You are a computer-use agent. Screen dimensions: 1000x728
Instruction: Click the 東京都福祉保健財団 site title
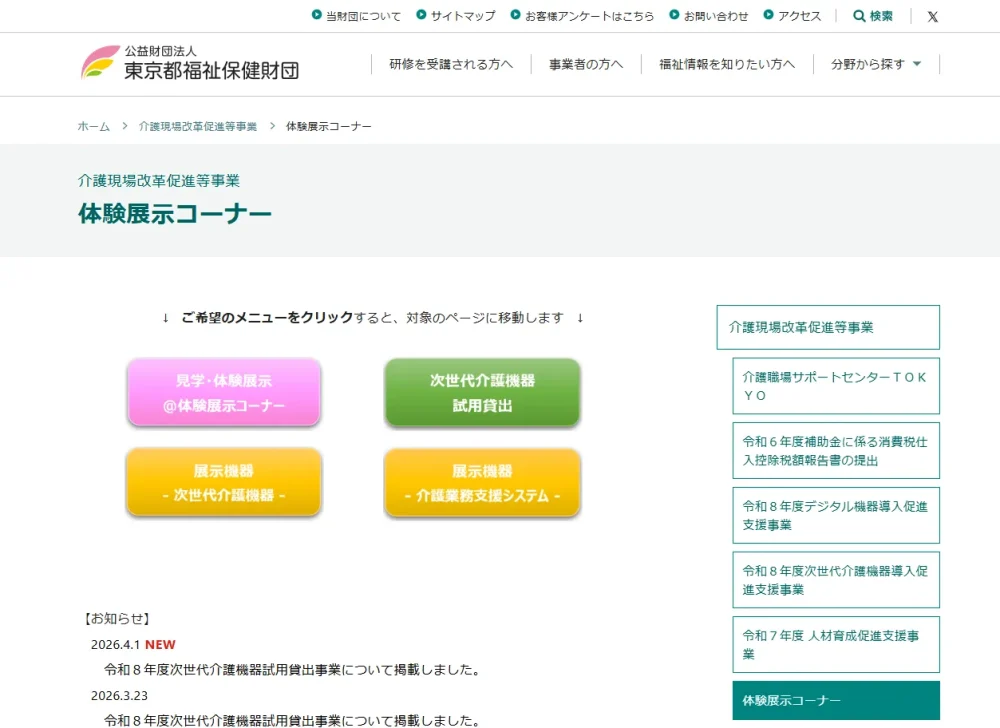tap(211, 70)
